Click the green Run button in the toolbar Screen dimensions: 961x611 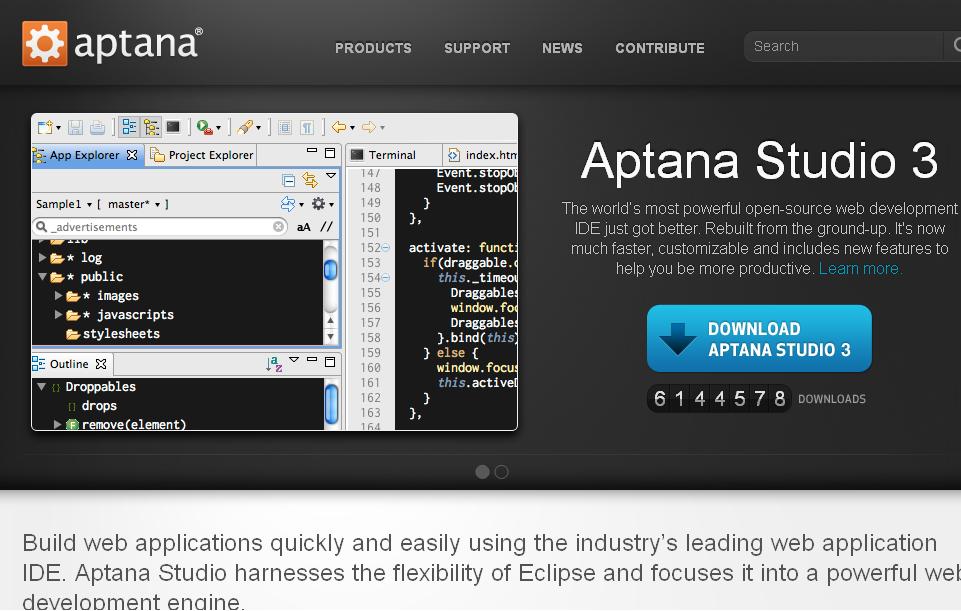click(201, 126)
